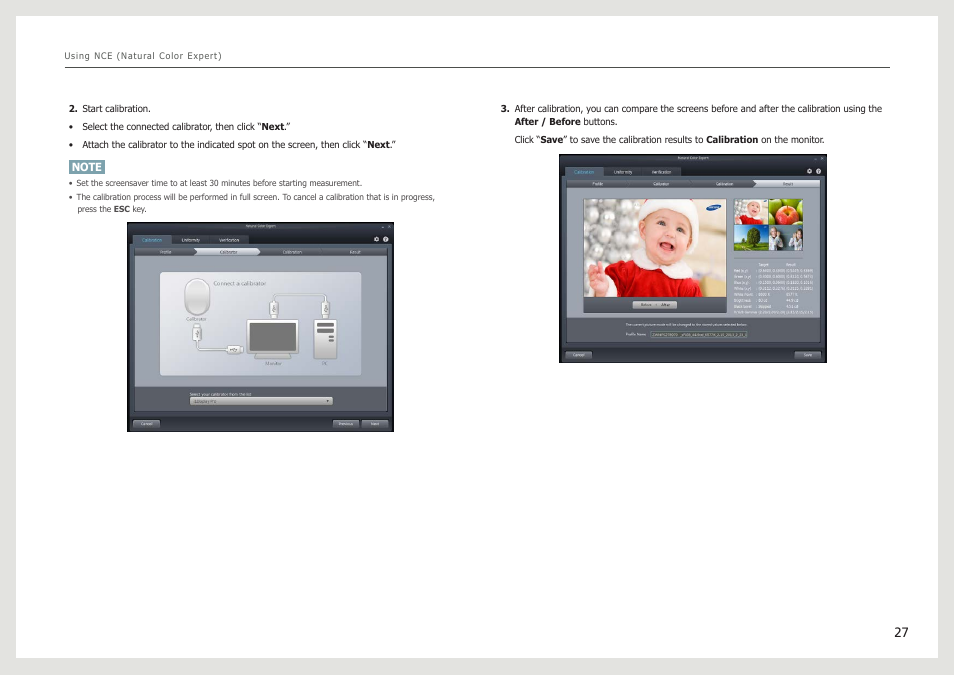Click the large baby preview image
954x675 pixels.
click(x=655, y=248)
